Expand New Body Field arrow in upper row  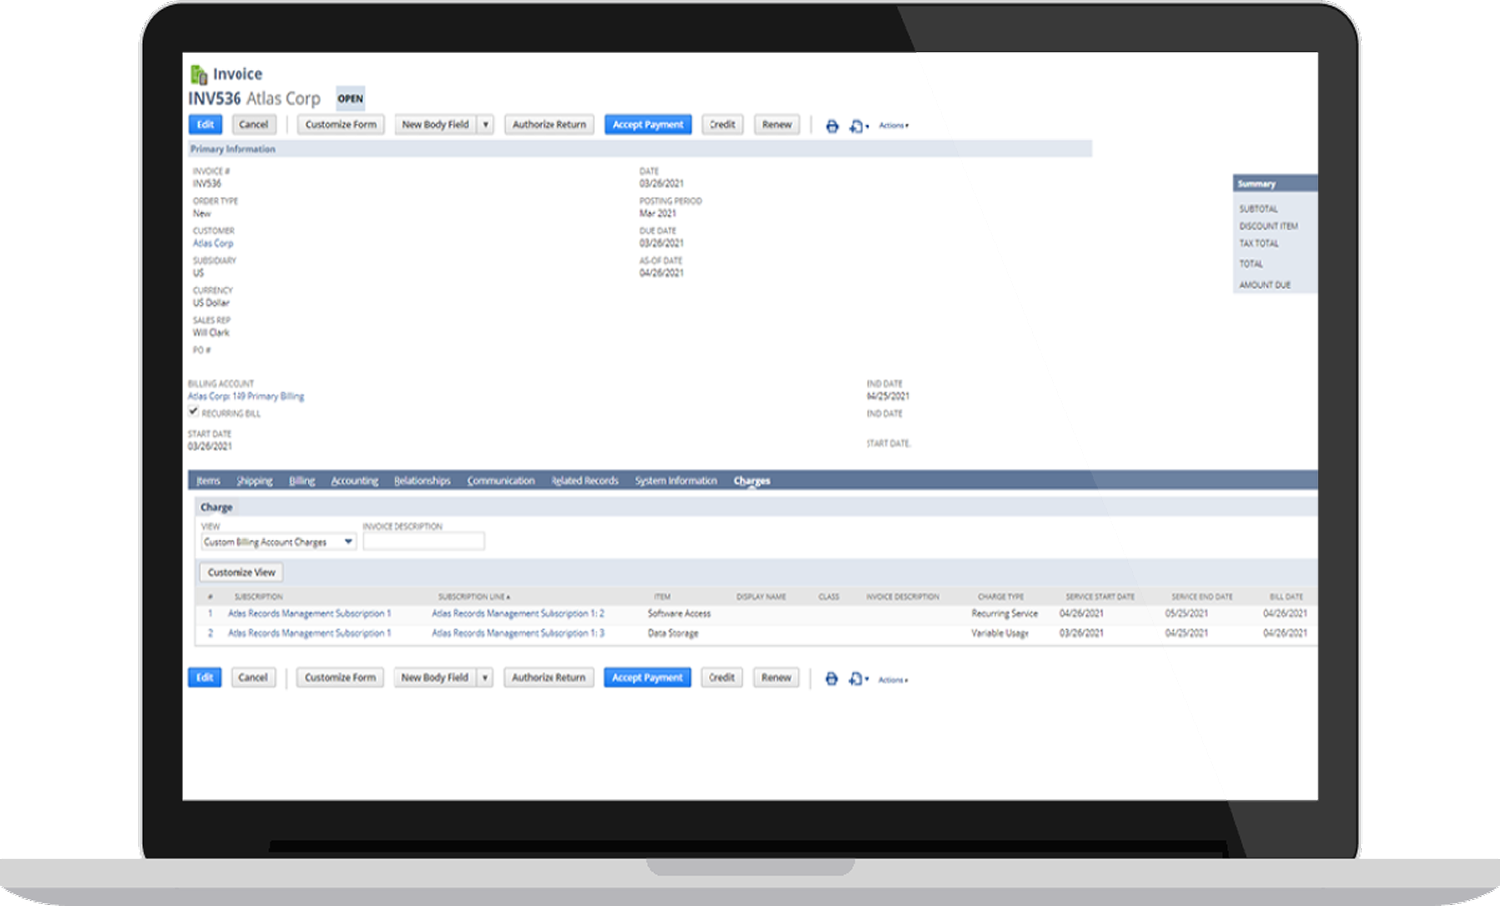[x=486, y=125]
